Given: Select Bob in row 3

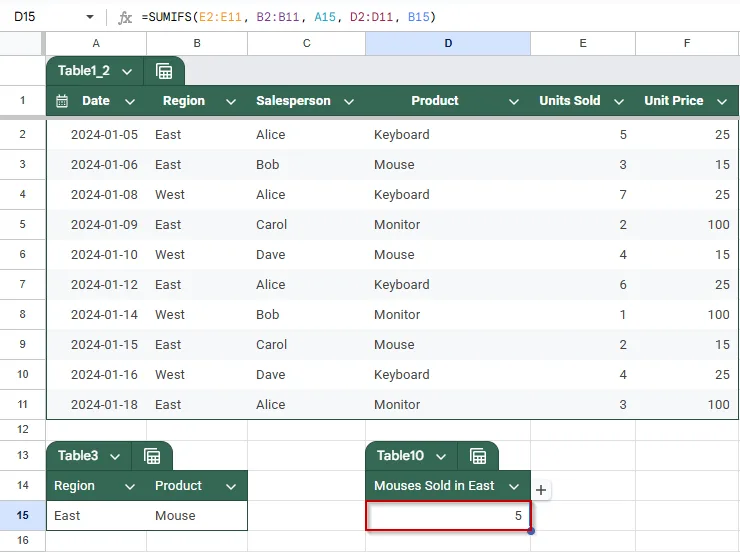Looking at the screenshot, I should [x=307, y=165].
